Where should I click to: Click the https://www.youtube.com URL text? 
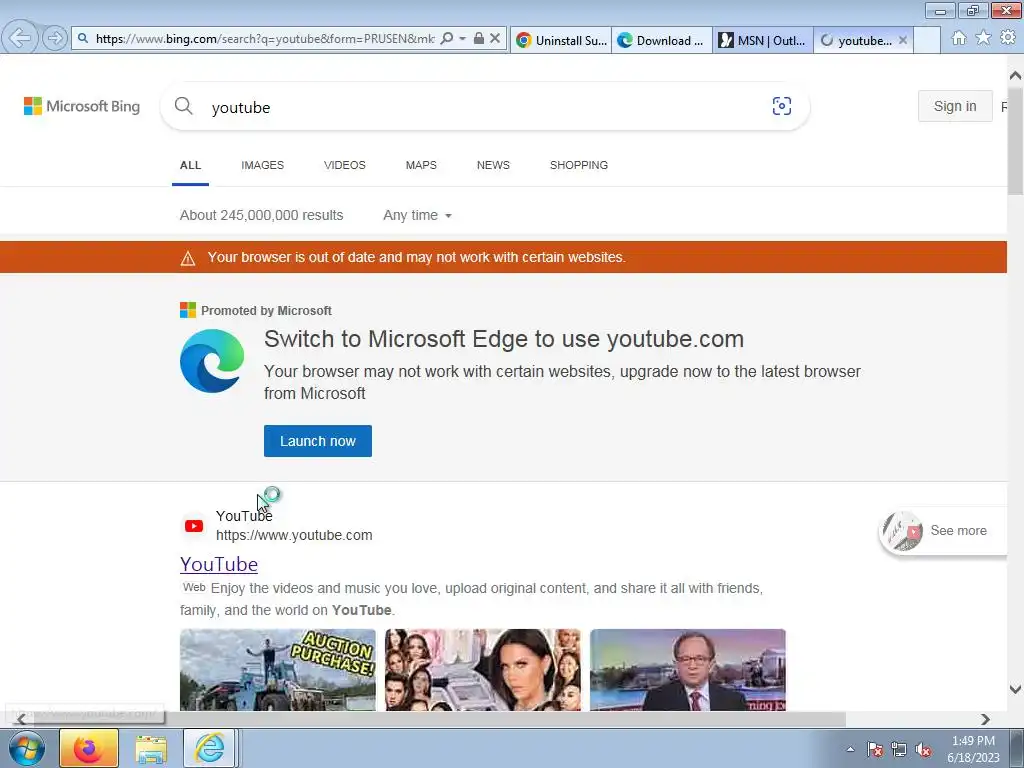pyautogui.click(x=294, y=536)
